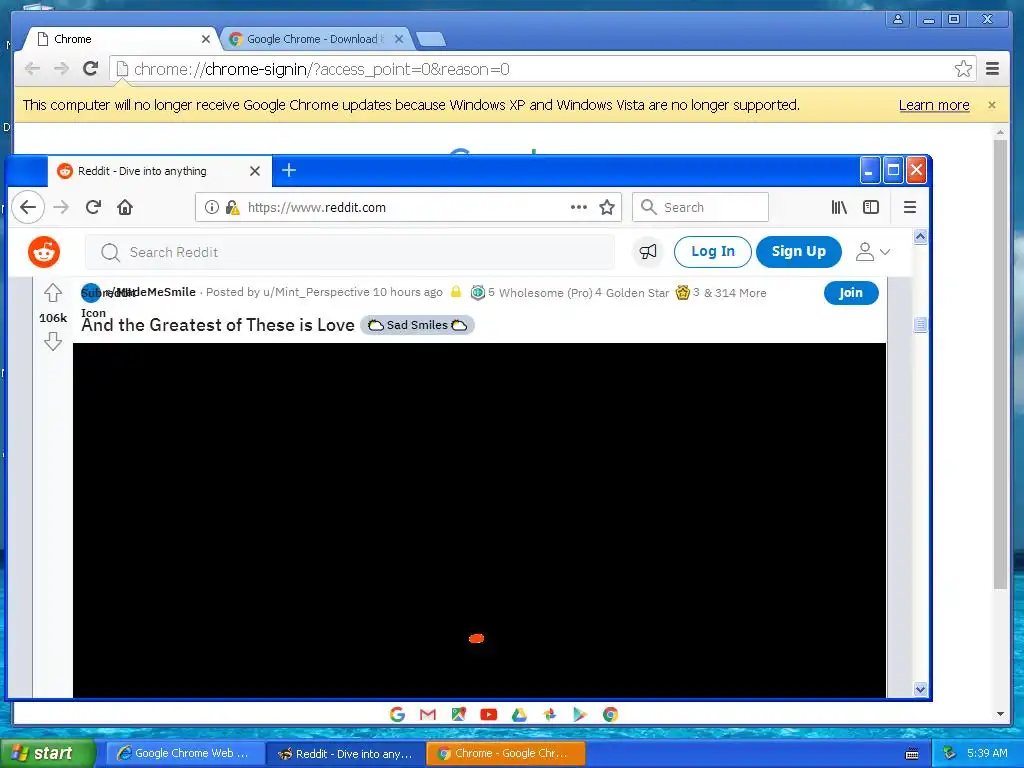The height and width of the screenshot is (768, 1024).
Task: Dismiss the Chrome update warning bar
Action: [x=991, y=105]
